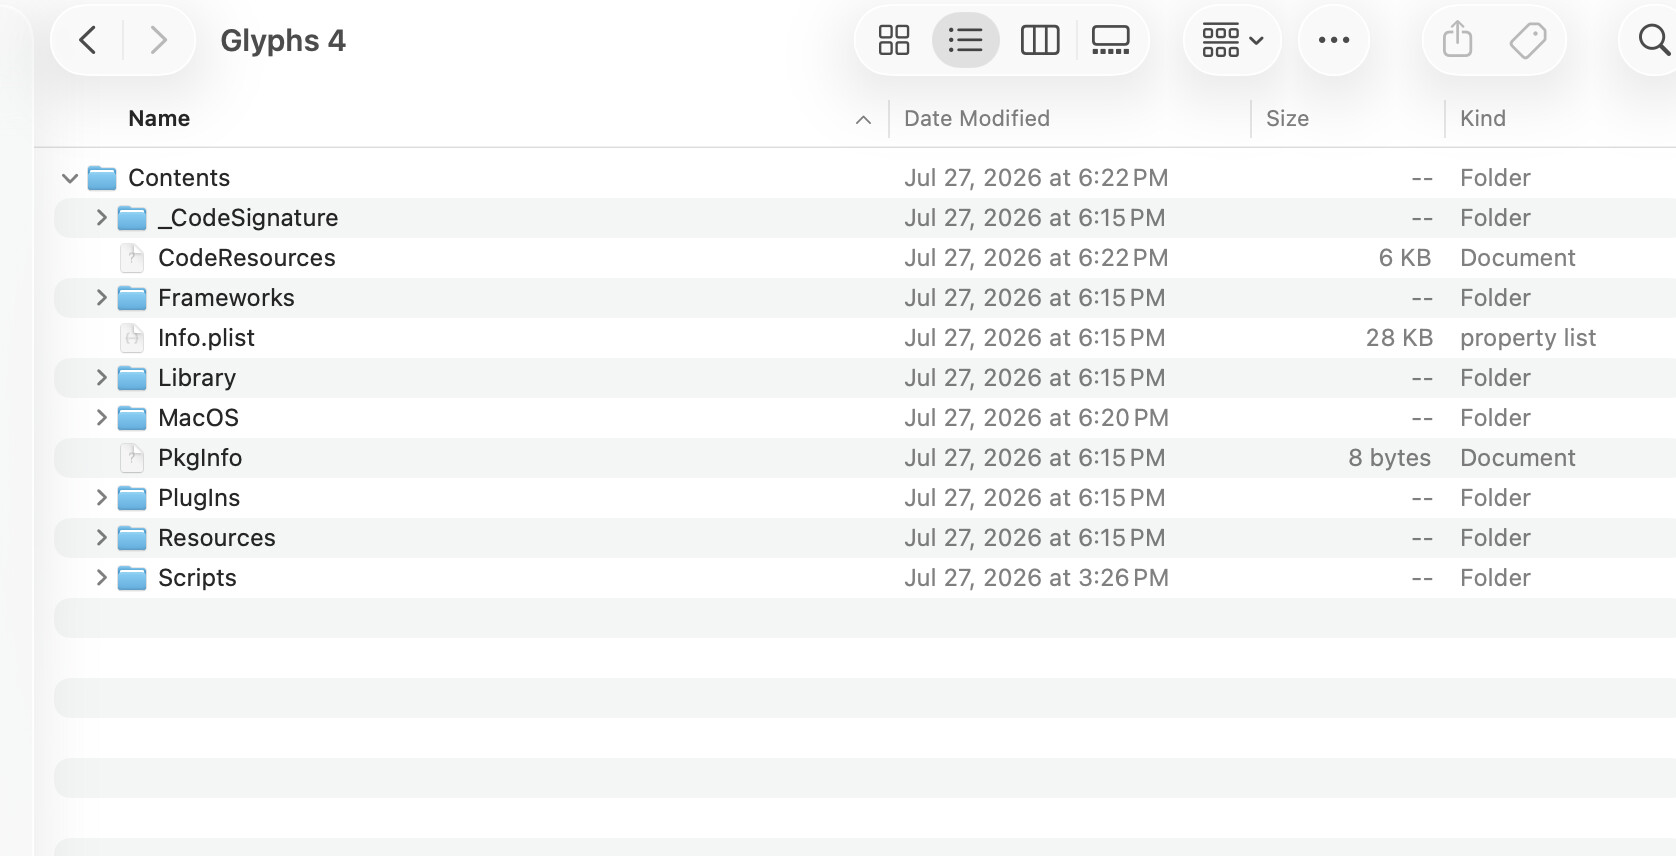The width and height of the screenshot is (1676, 856).
Task: Open the search magnifier
Action: pyautogui.click(x=1654, y=40)
